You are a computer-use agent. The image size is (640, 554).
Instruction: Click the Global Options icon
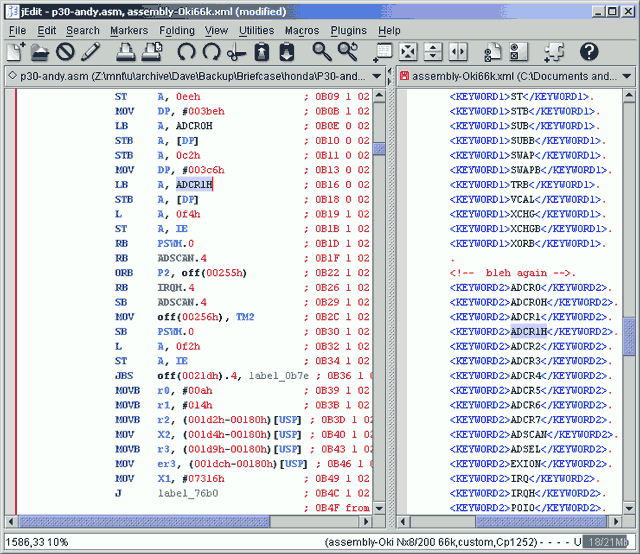(x=519, y=52)
